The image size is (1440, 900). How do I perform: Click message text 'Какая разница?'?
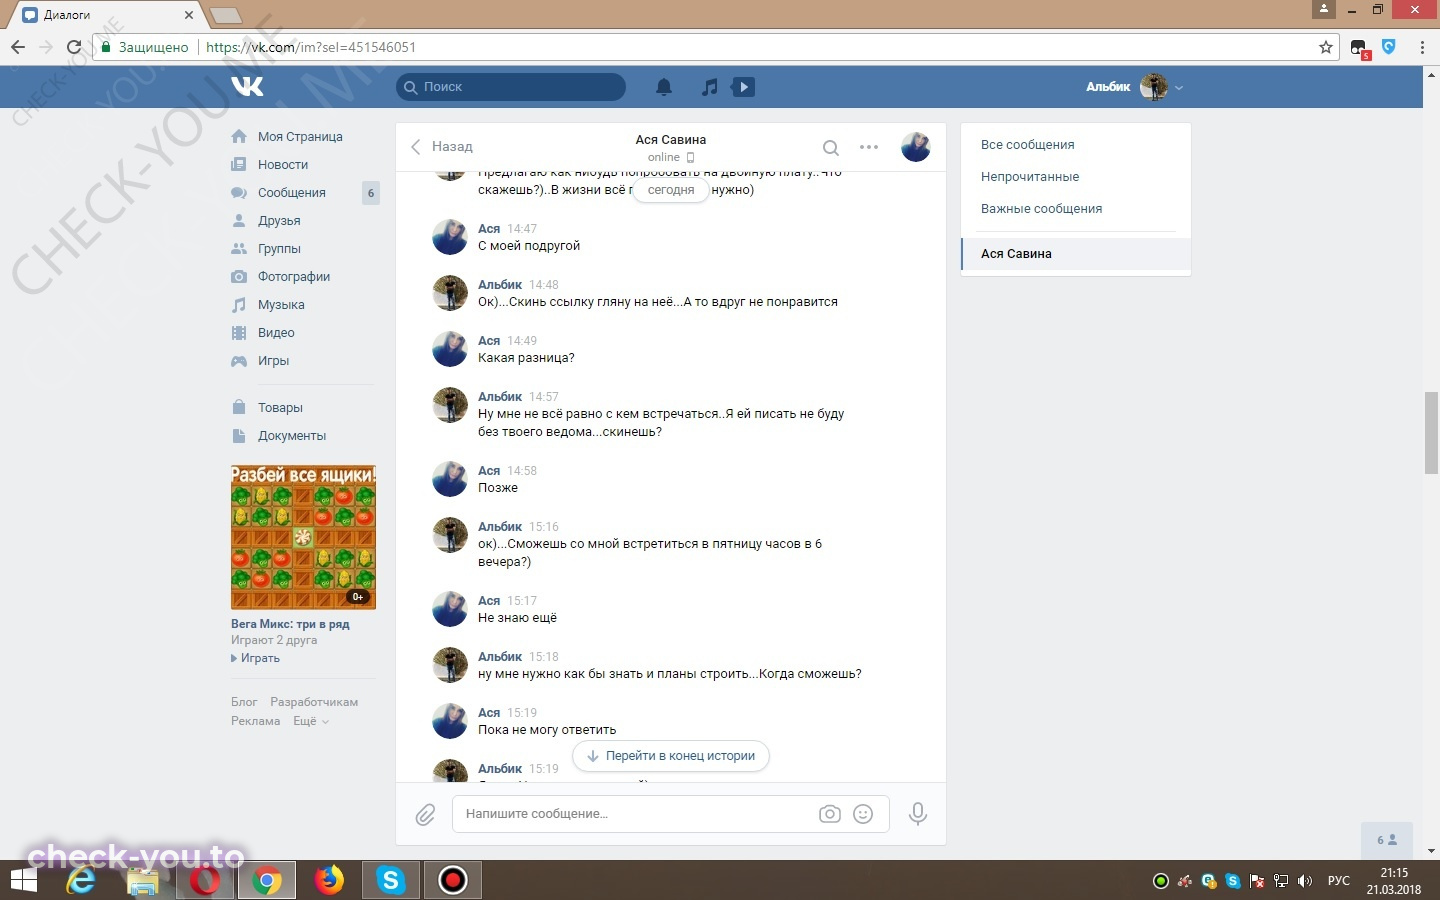coord(526,358)
